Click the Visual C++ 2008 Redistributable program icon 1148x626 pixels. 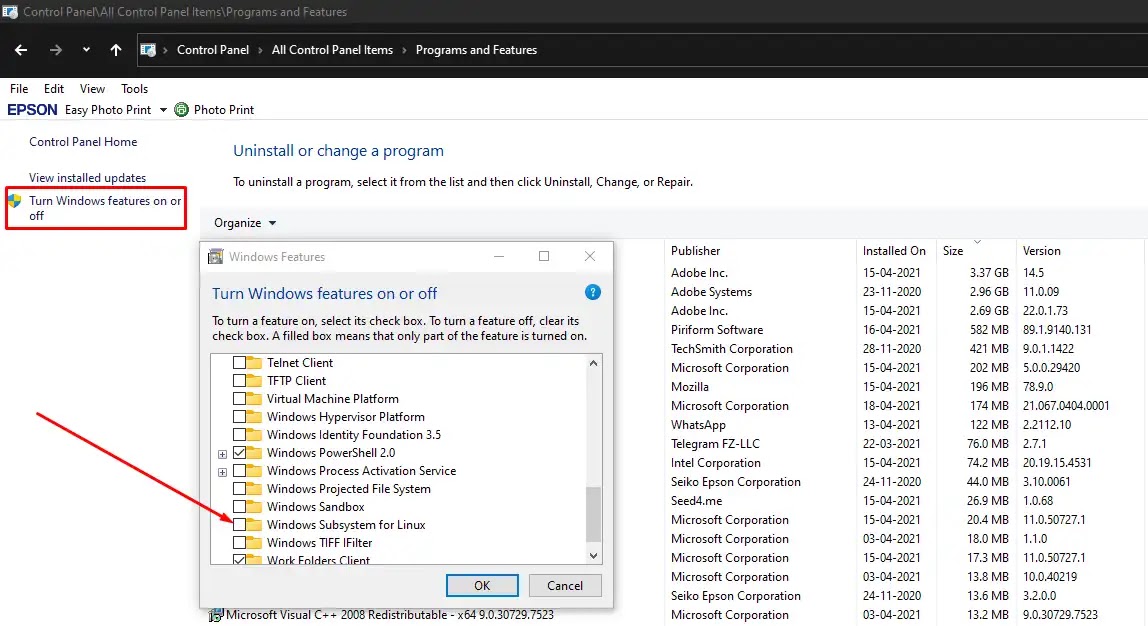click(x=215, y=616)
